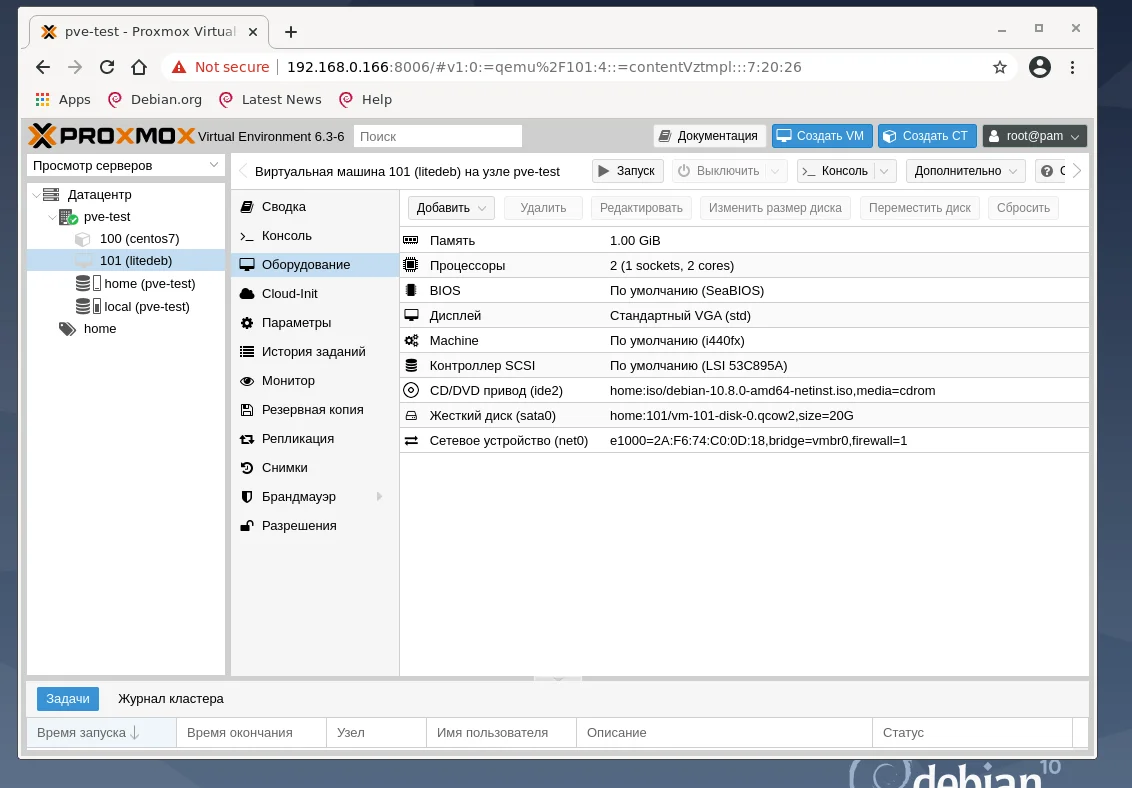Click the Proxmox logo in the top bar

pos(105,135)
